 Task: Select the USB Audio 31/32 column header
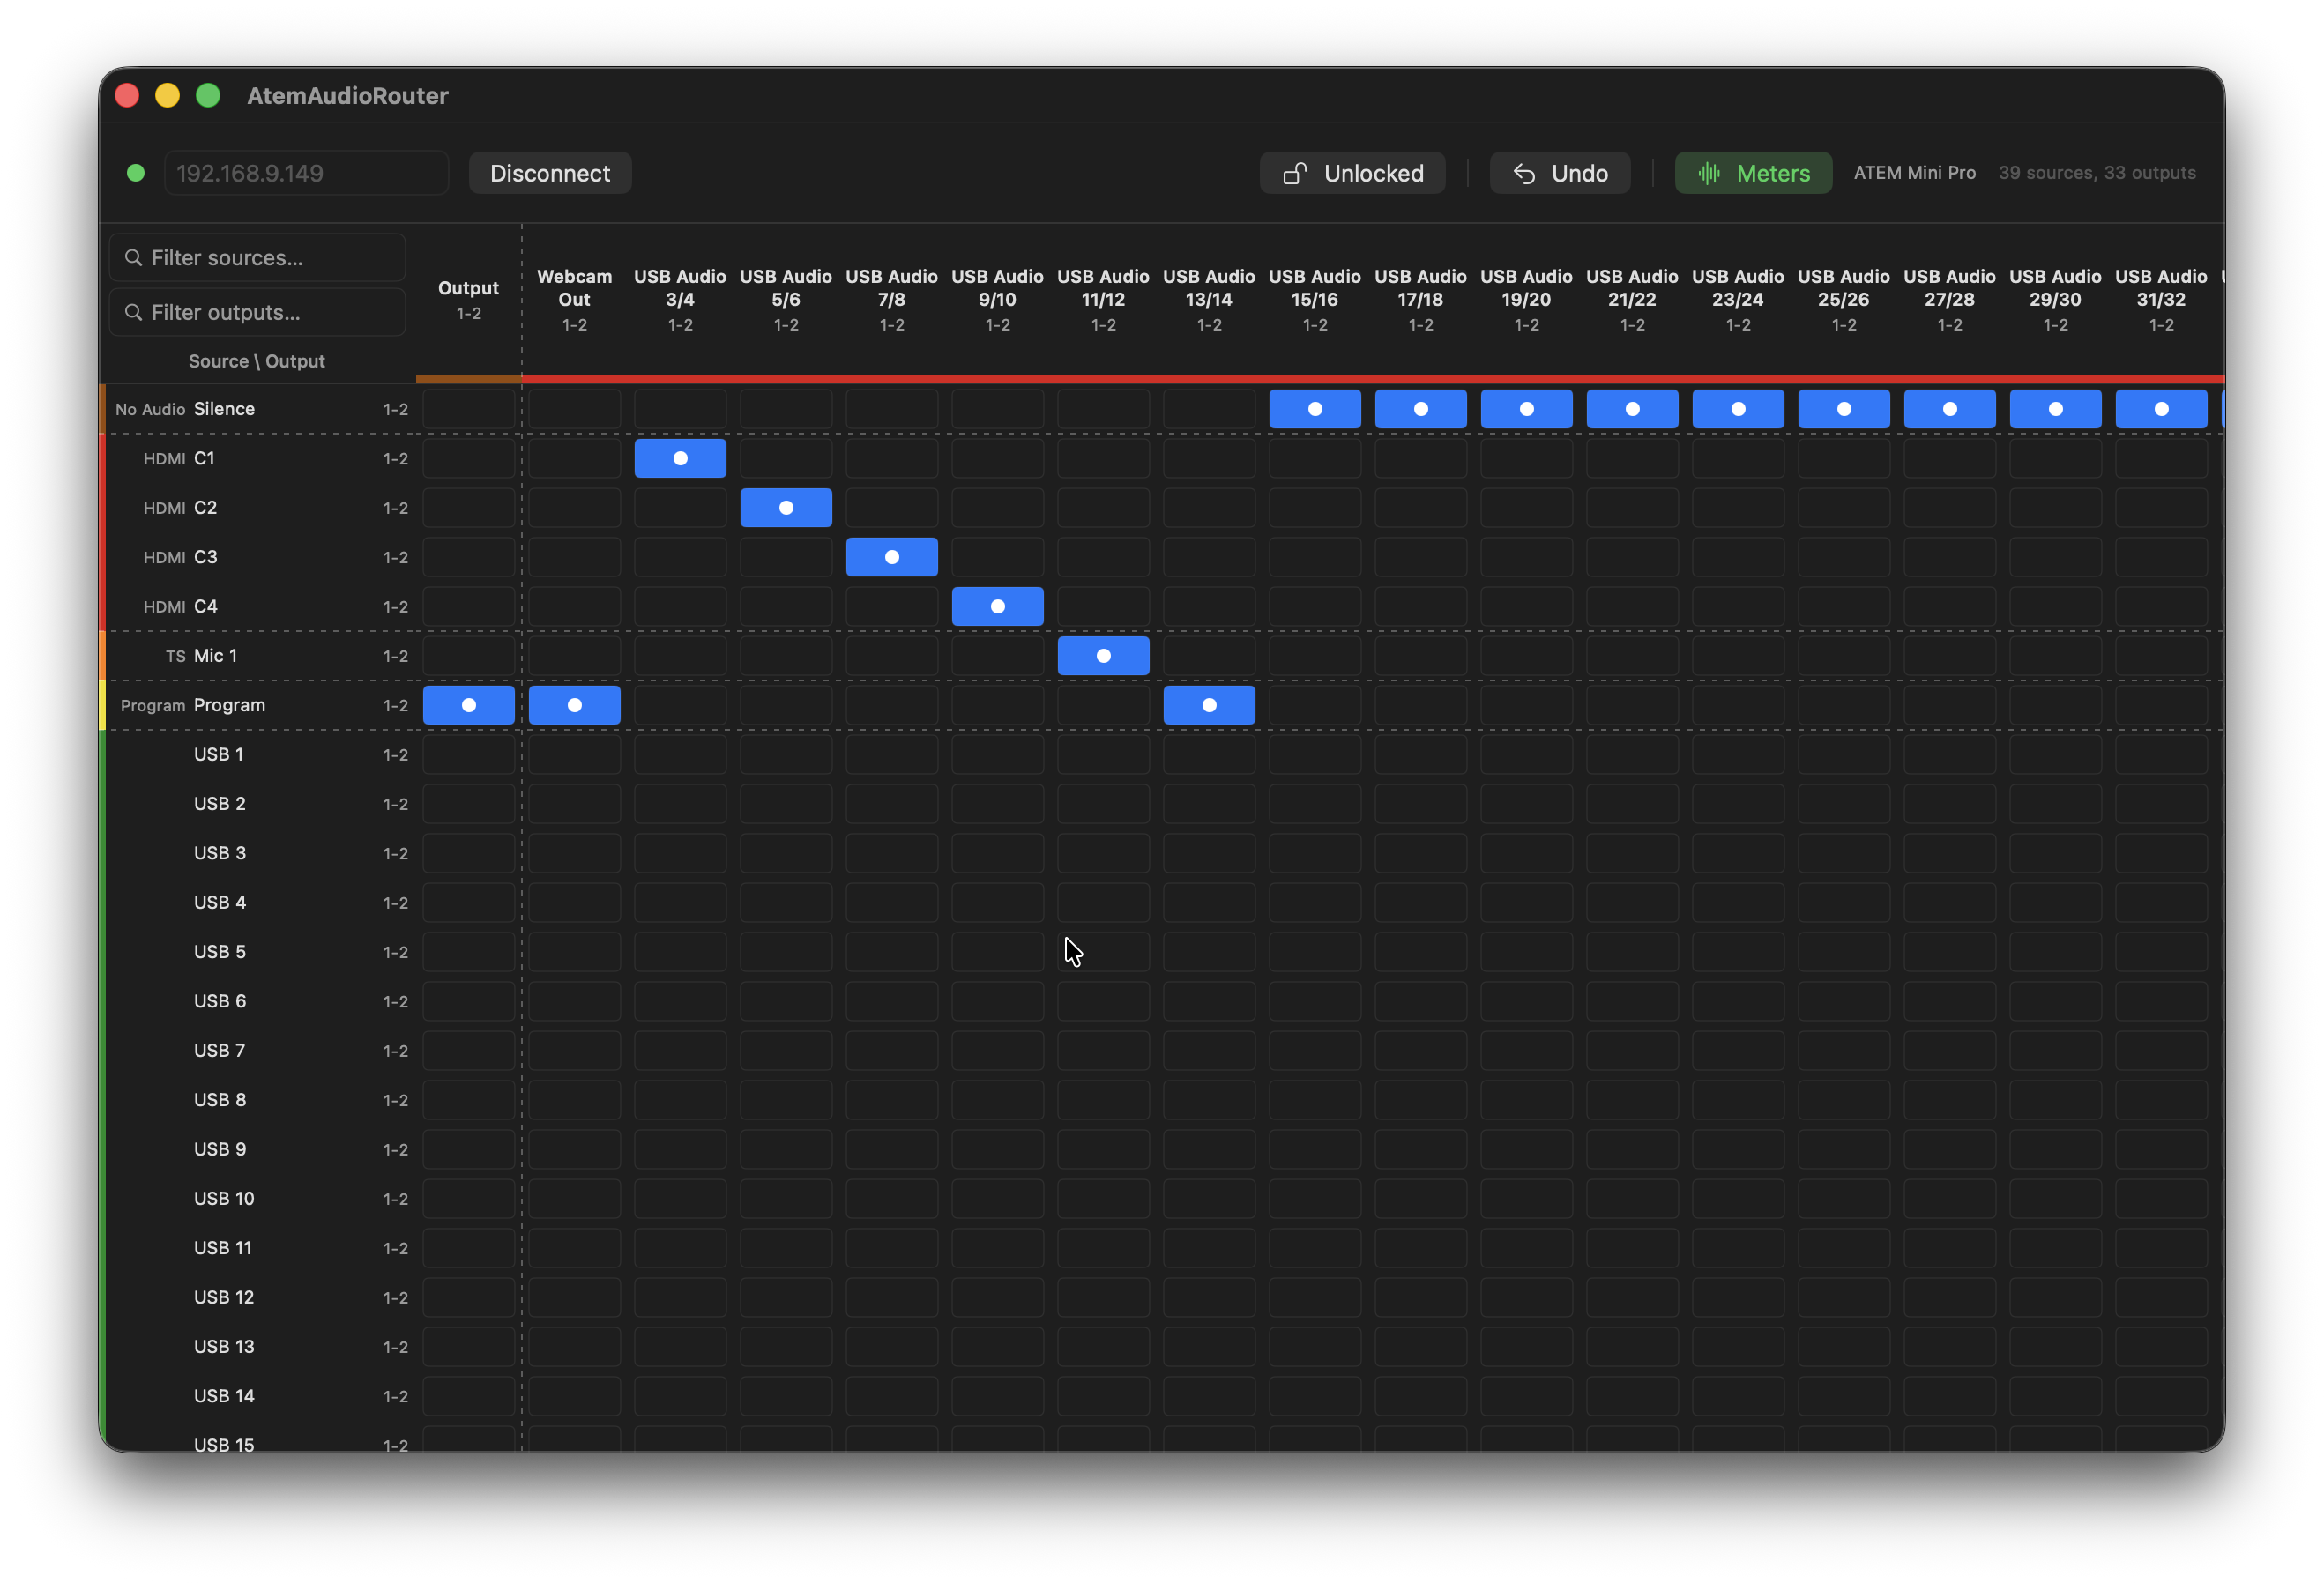[2161, 299]
